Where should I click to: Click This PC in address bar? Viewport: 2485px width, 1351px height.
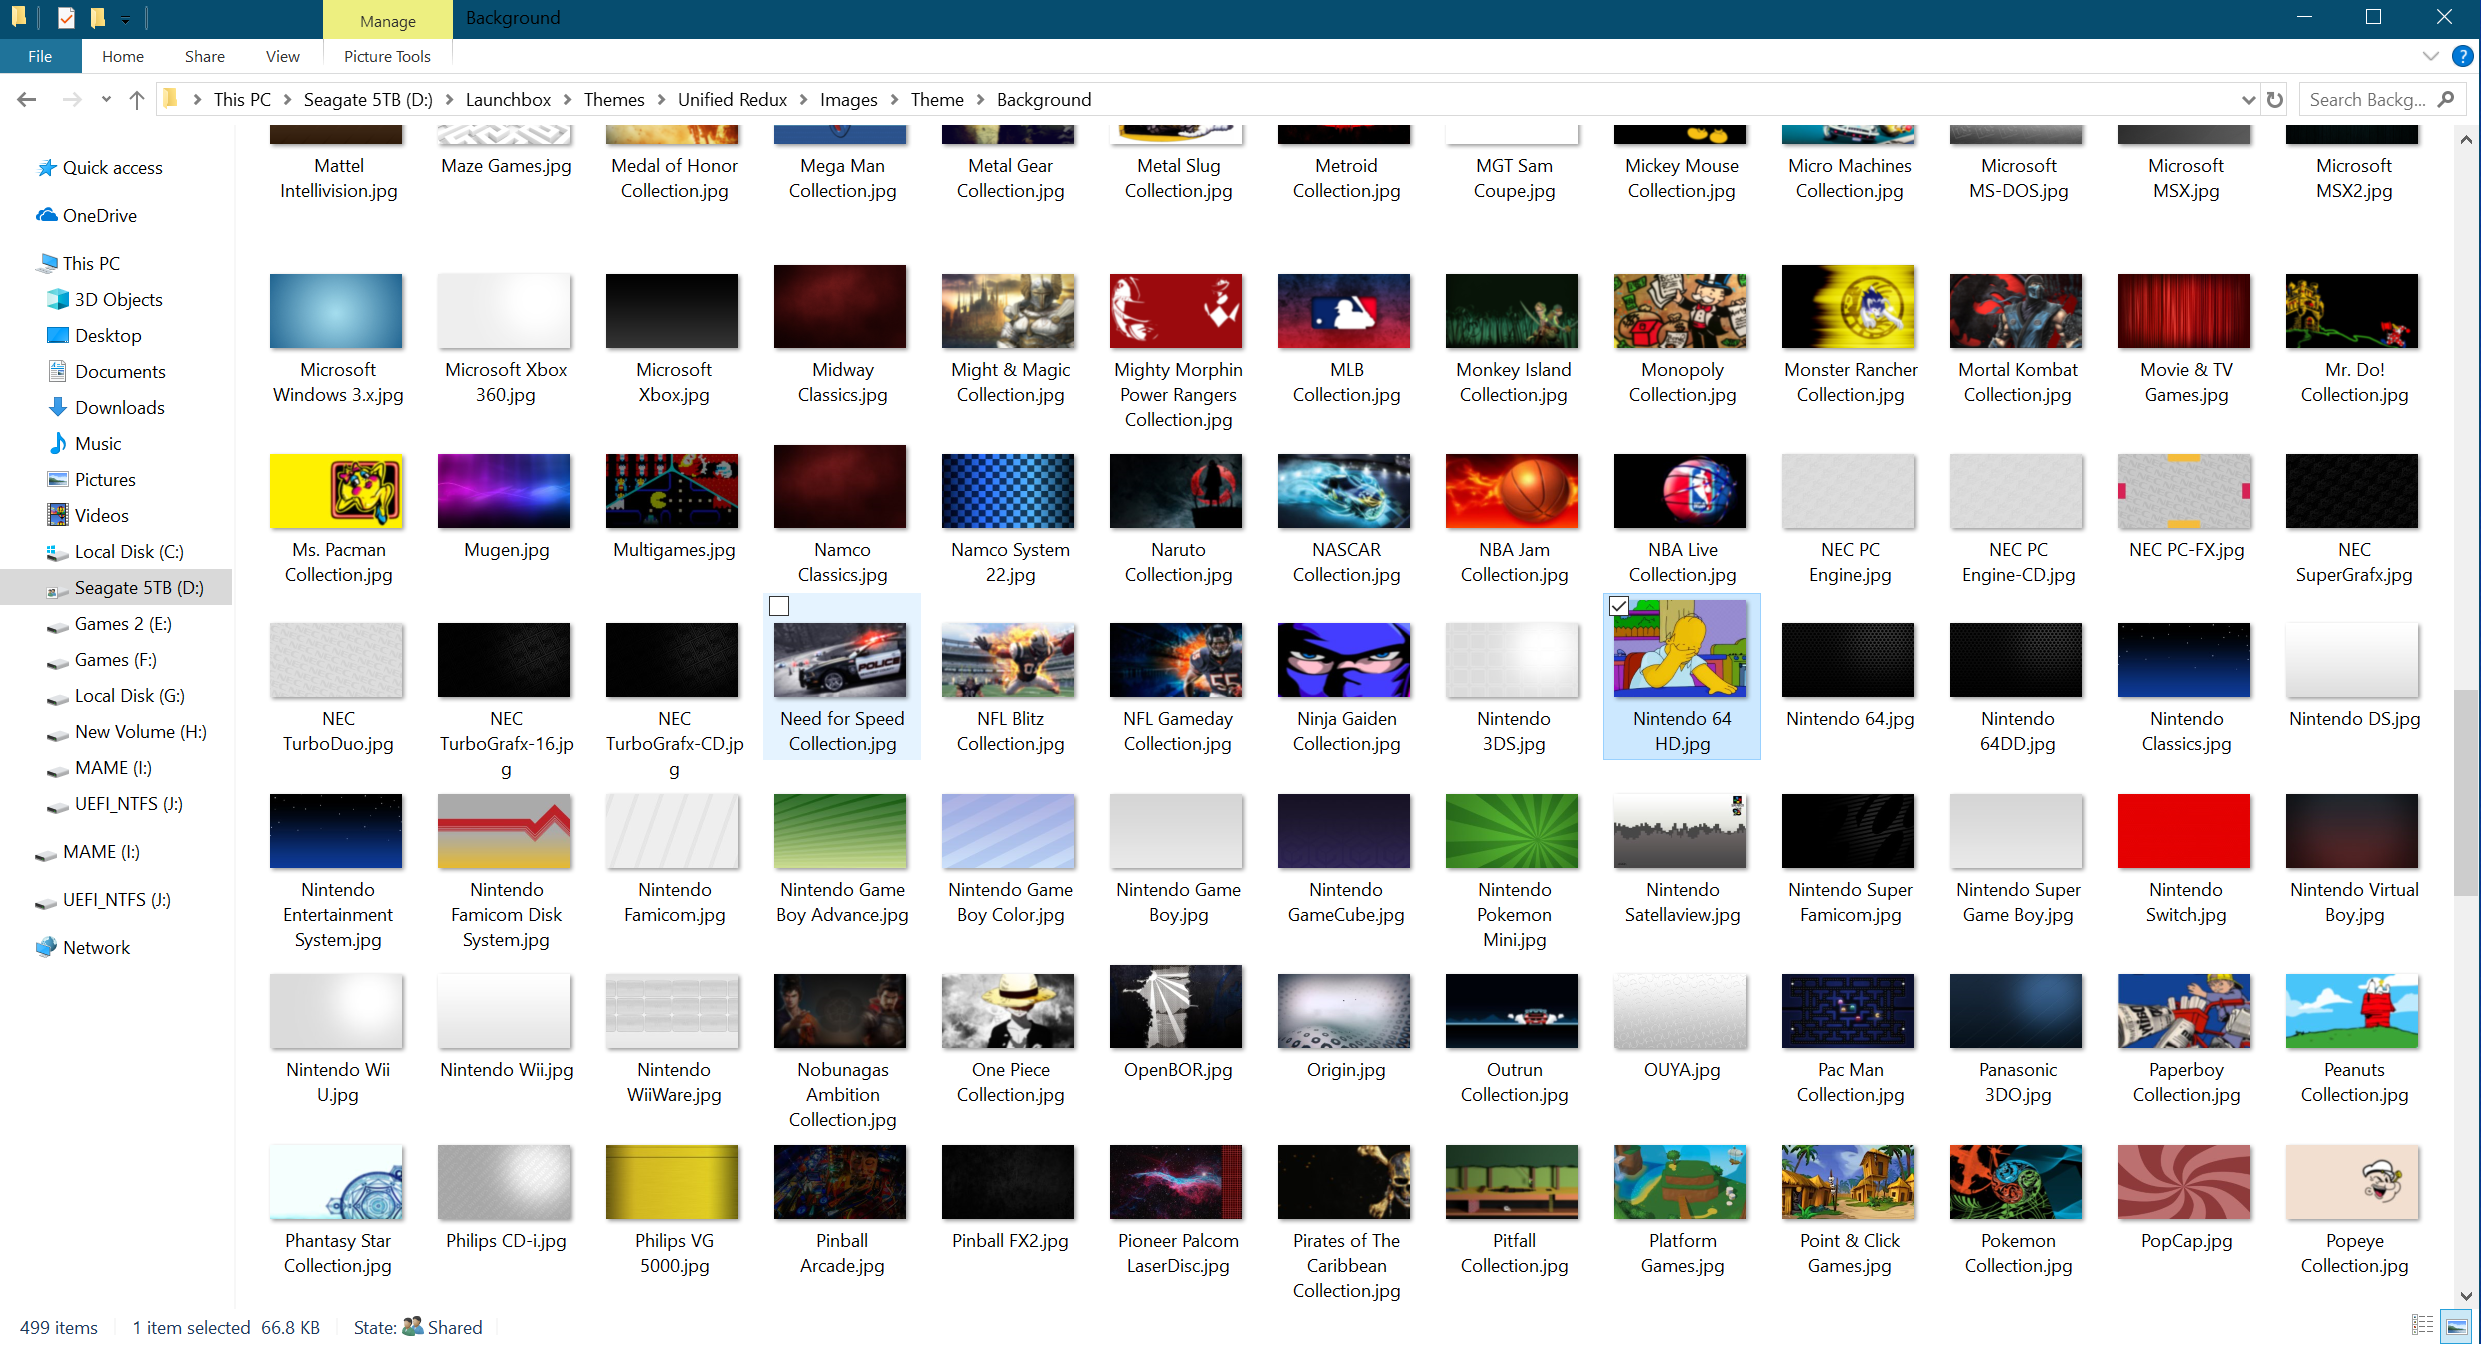point(242,99)
